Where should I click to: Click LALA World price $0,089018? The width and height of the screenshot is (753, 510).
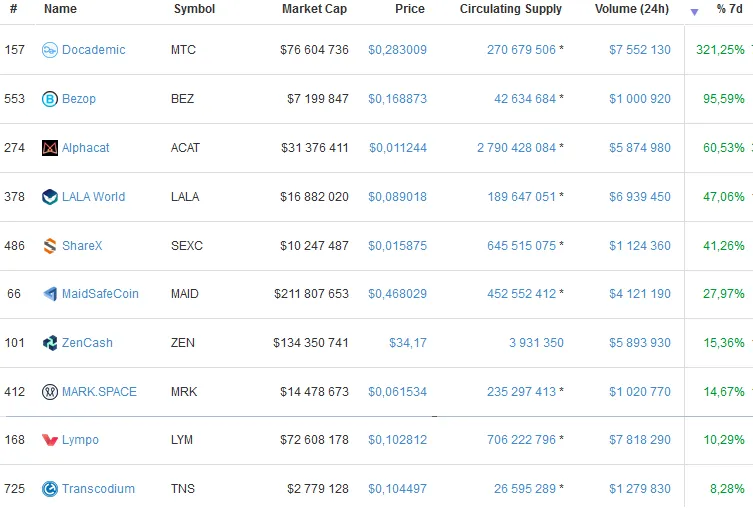[x=398, y=197]
